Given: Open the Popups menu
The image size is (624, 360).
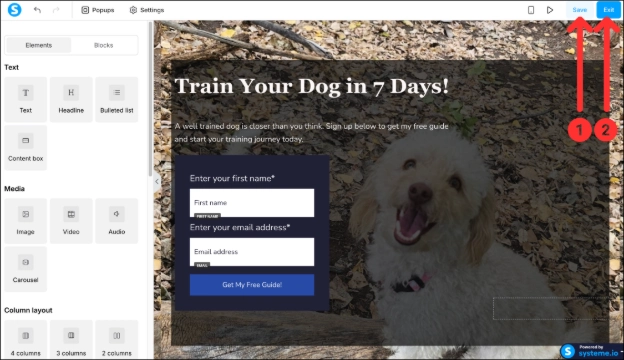Looking at the screenshot, I should pos(98,10).
